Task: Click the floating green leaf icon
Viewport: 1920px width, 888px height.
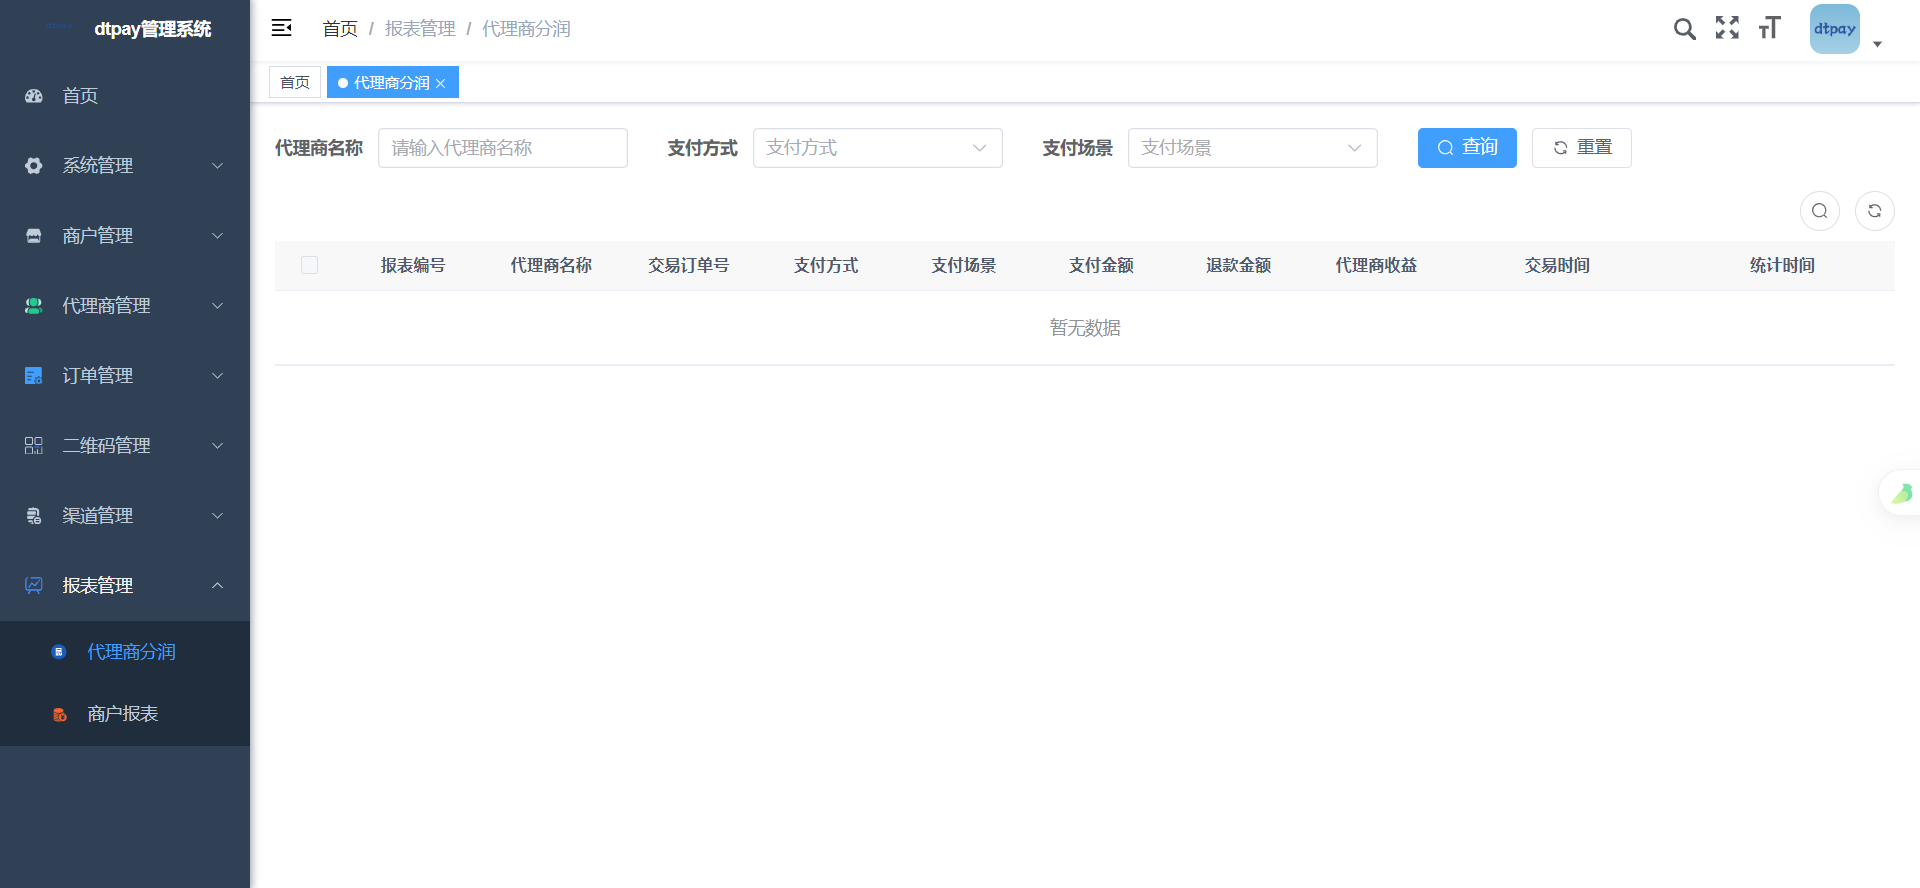Action: tap(1901, 493)
